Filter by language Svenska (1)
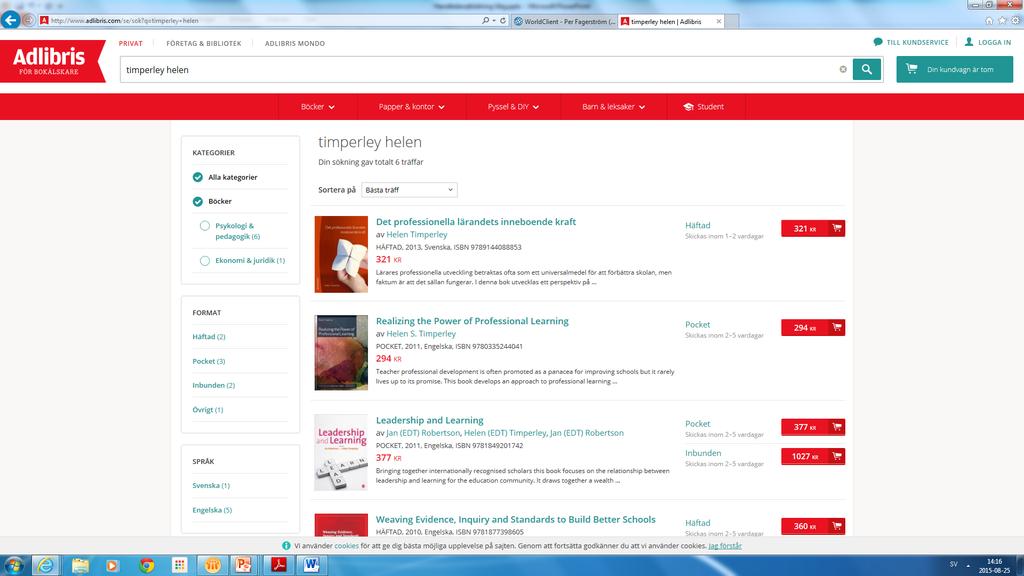 [x=211, y=486]
